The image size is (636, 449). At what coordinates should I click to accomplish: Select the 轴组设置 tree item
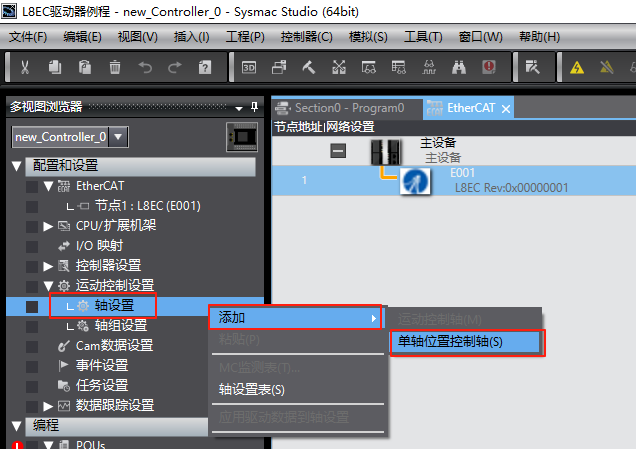(120, 325)
